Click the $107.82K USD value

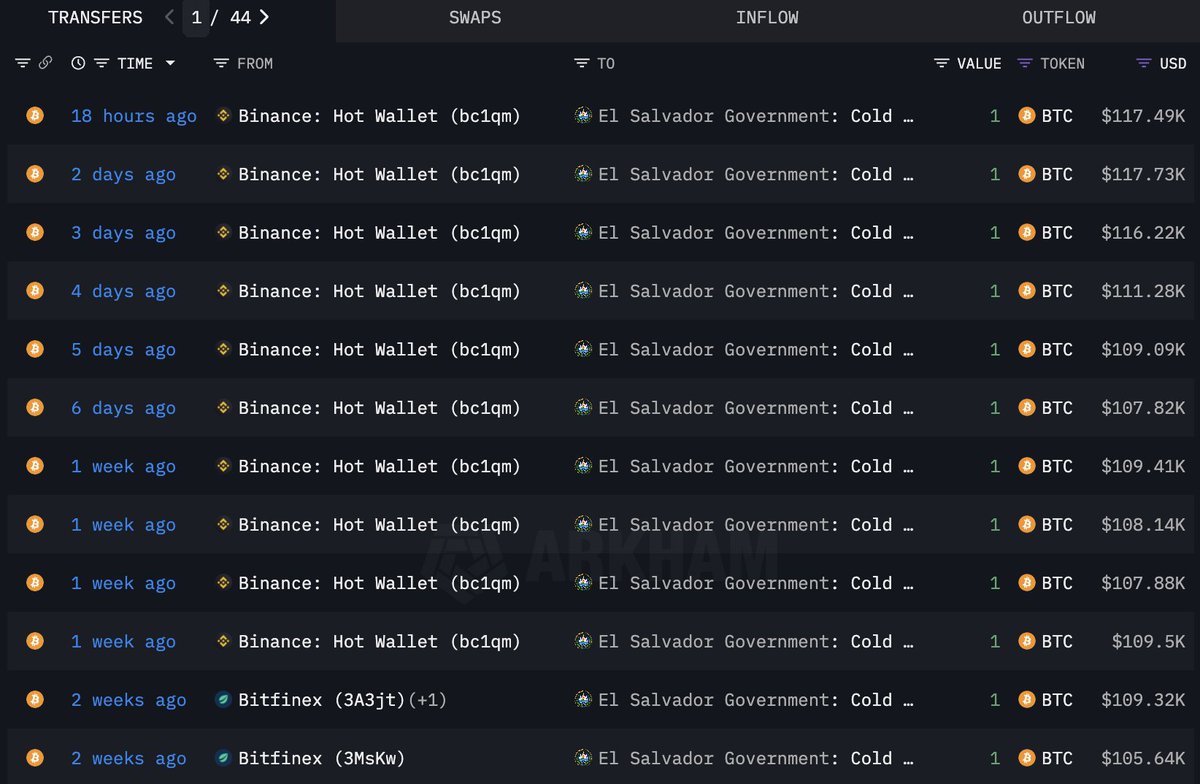click(x=1143, y=408)
